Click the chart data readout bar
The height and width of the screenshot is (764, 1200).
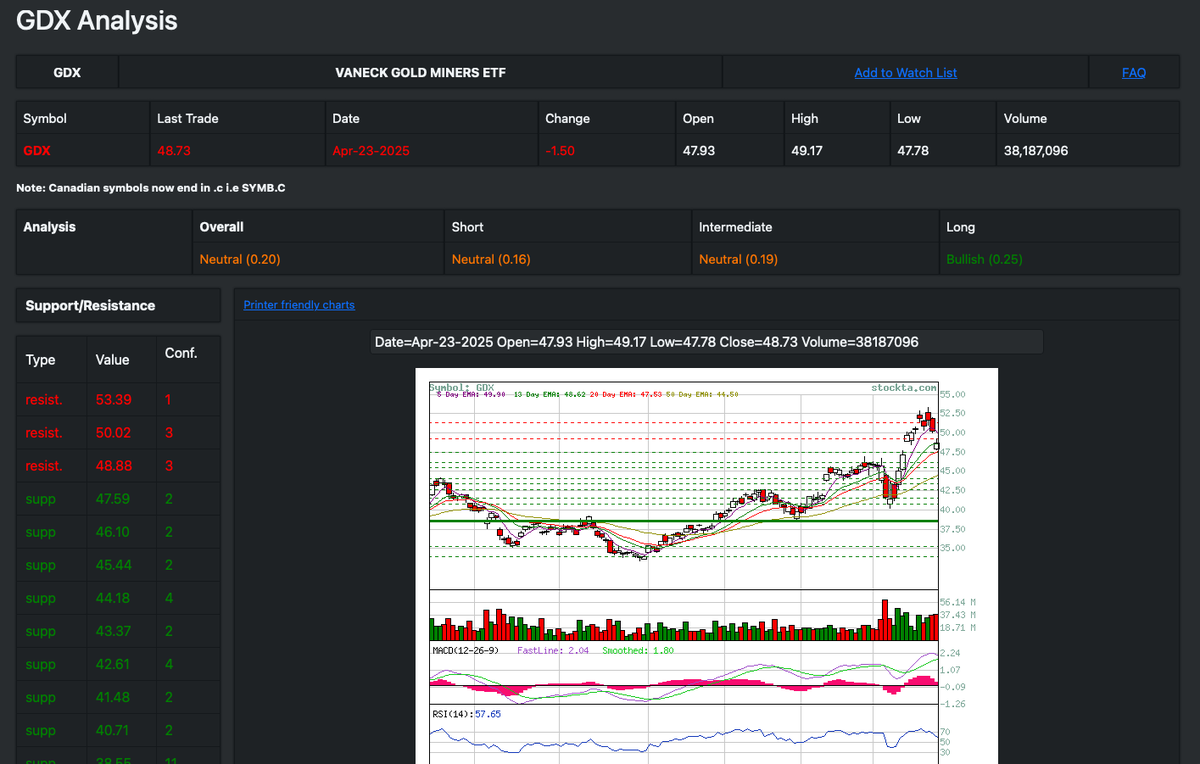tap(706, 342)
